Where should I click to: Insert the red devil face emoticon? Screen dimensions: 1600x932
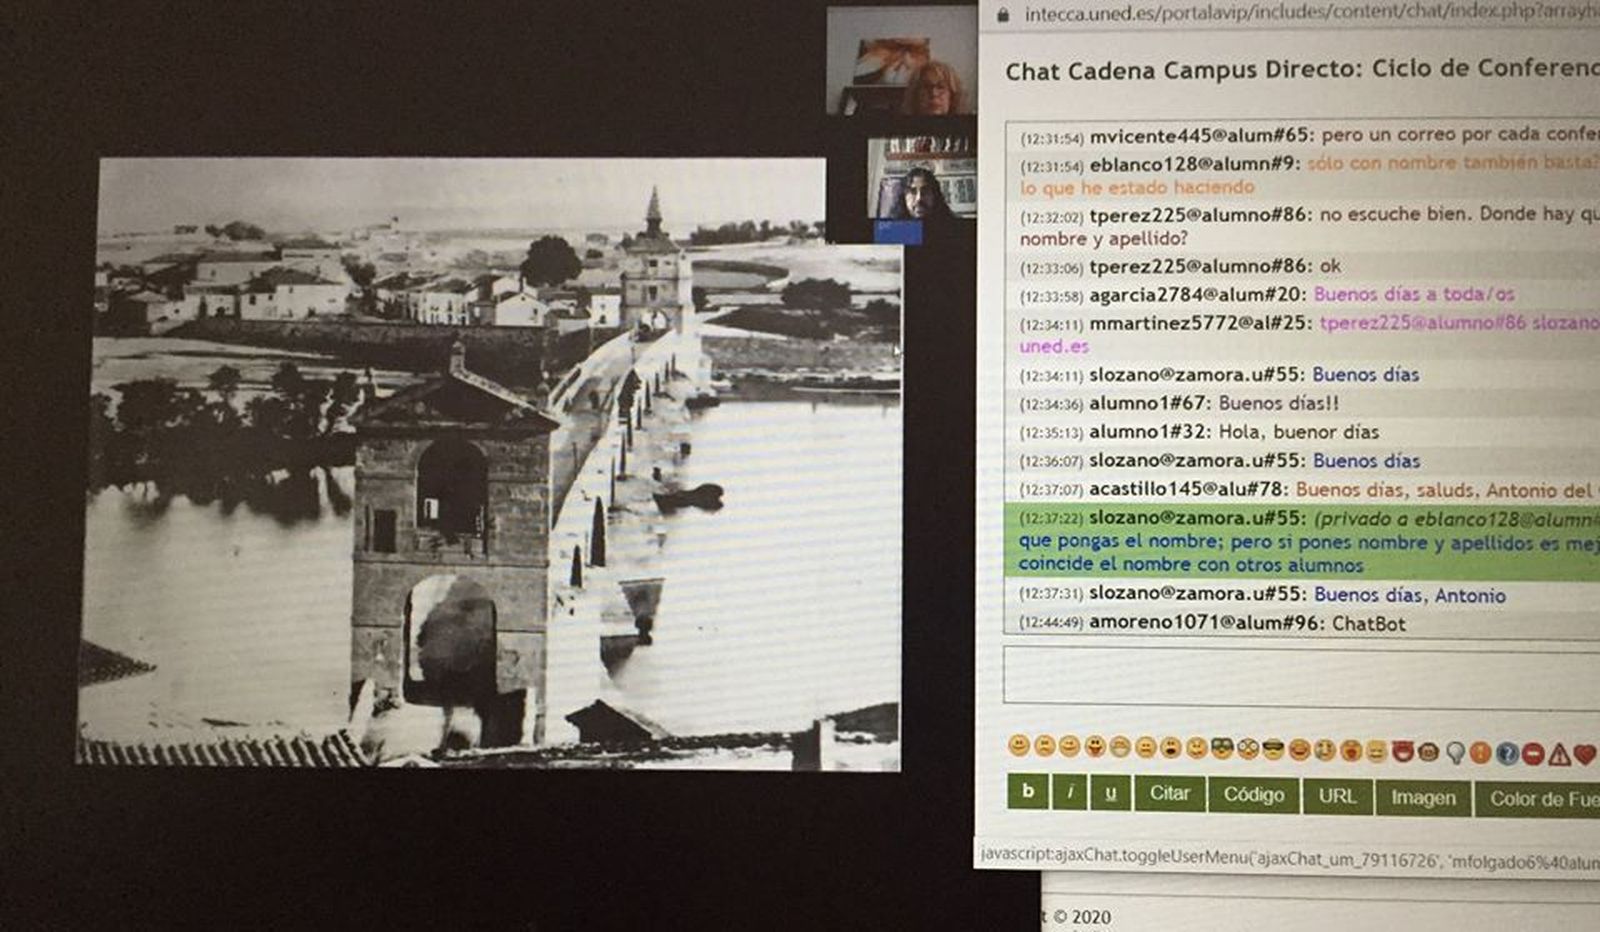pyautogui.click(x=1403, y=751)
